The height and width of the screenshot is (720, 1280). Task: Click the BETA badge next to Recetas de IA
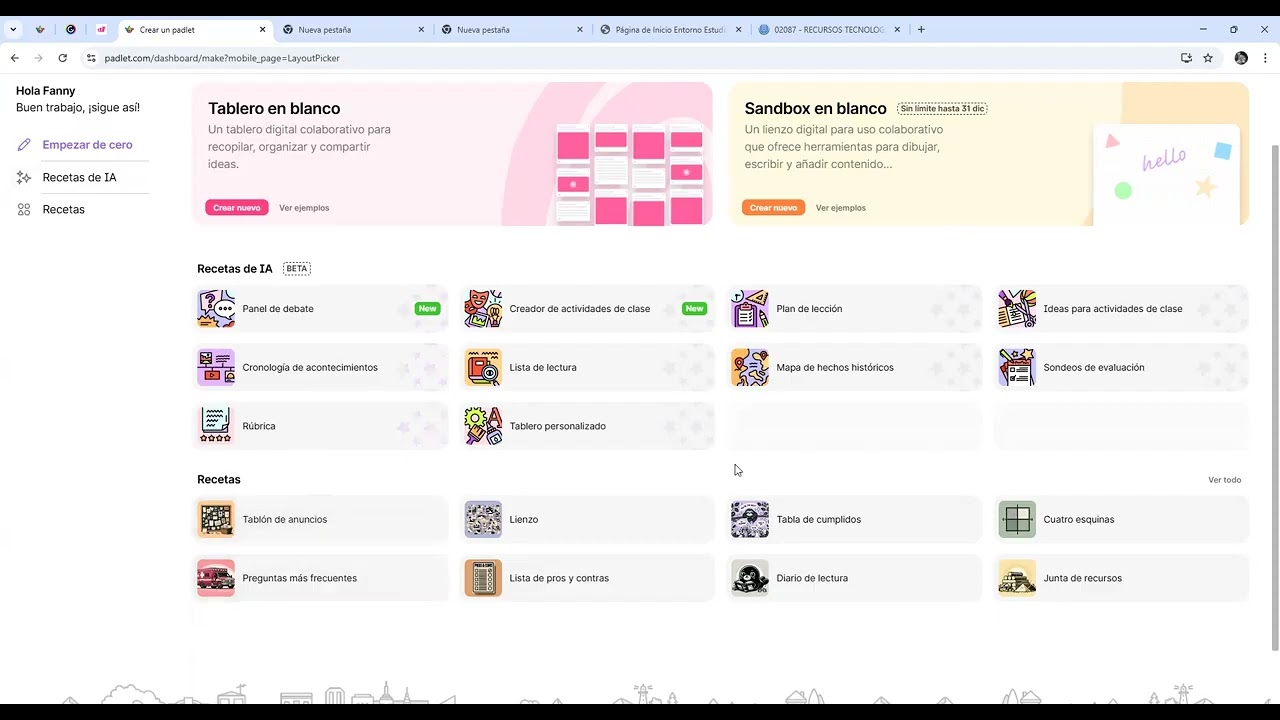pos(297,268)
